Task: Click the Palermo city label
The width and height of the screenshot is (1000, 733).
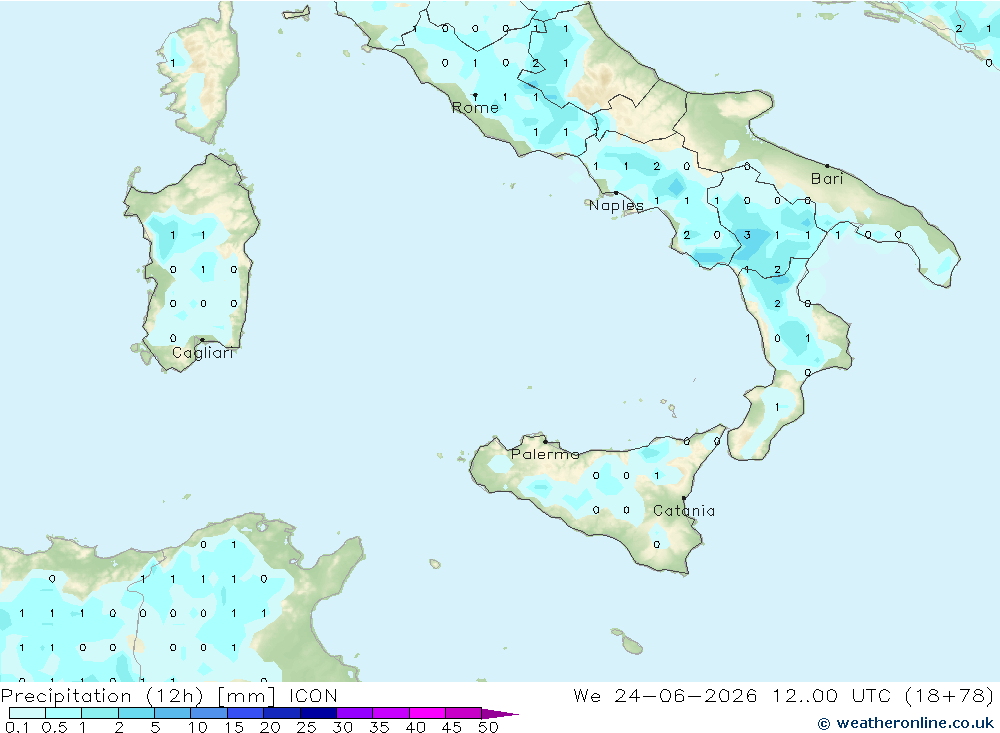Action: point(545,454)
